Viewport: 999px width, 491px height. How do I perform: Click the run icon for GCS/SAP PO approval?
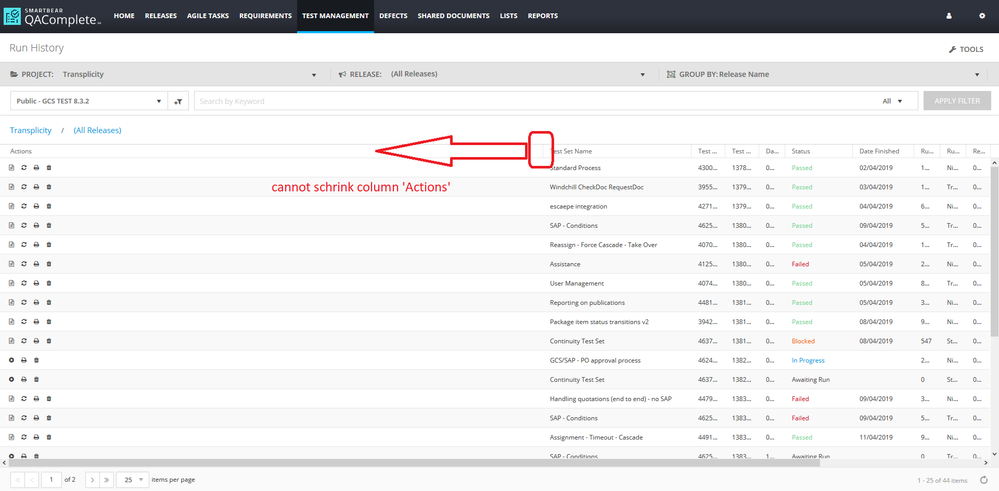point(12,360)
